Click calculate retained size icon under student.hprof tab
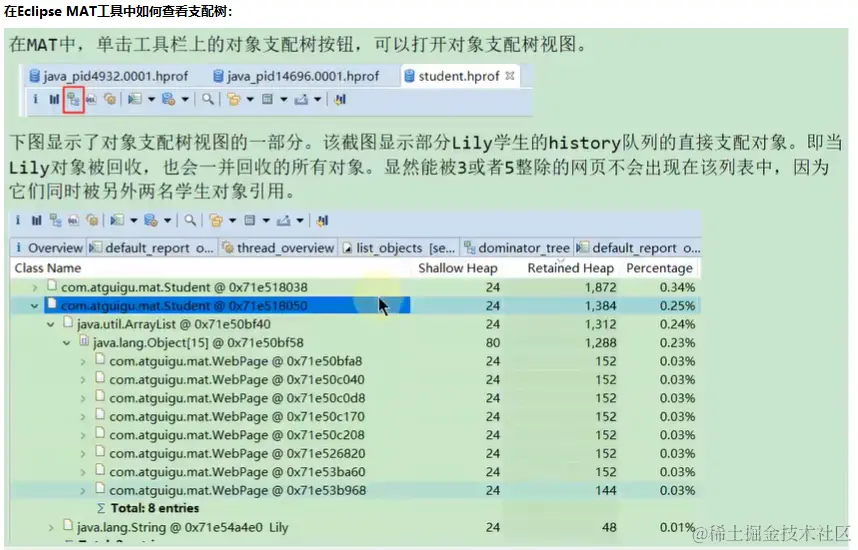 pyautogui.click(x=267, y=99)
